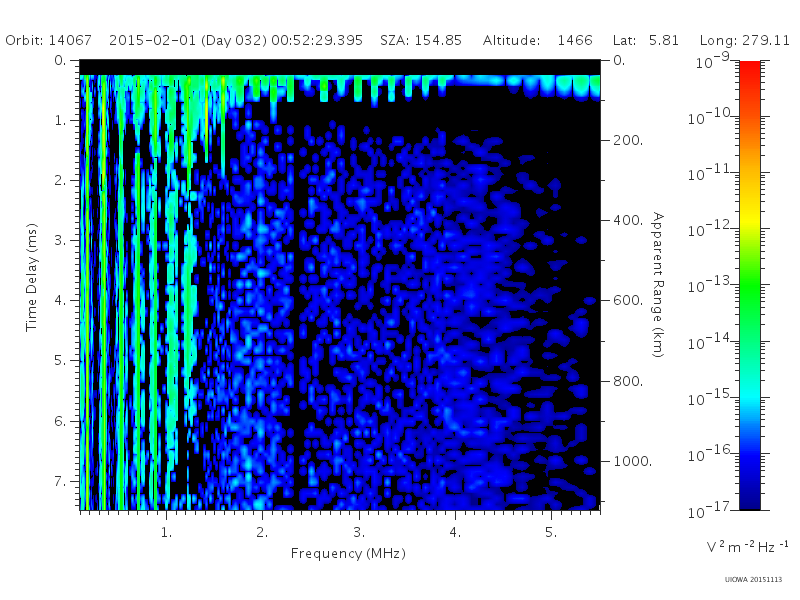Click the '2.' tick on frequency axis
The height and width of the screenshot is (600, 800).
[262, 533]
